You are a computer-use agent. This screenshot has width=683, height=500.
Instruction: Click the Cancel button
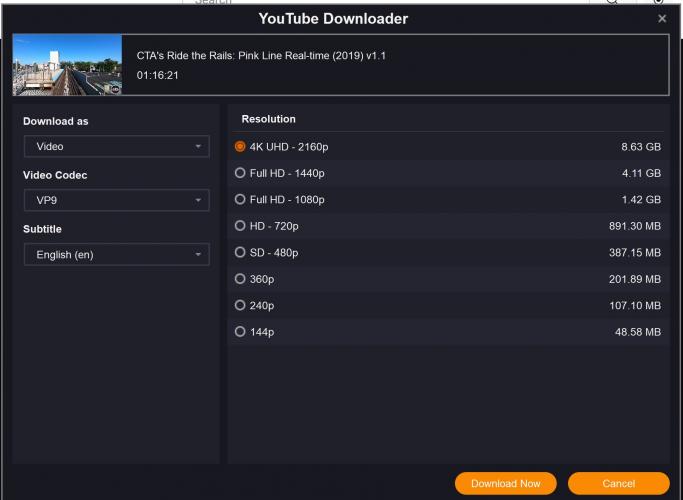pos(619,483)
